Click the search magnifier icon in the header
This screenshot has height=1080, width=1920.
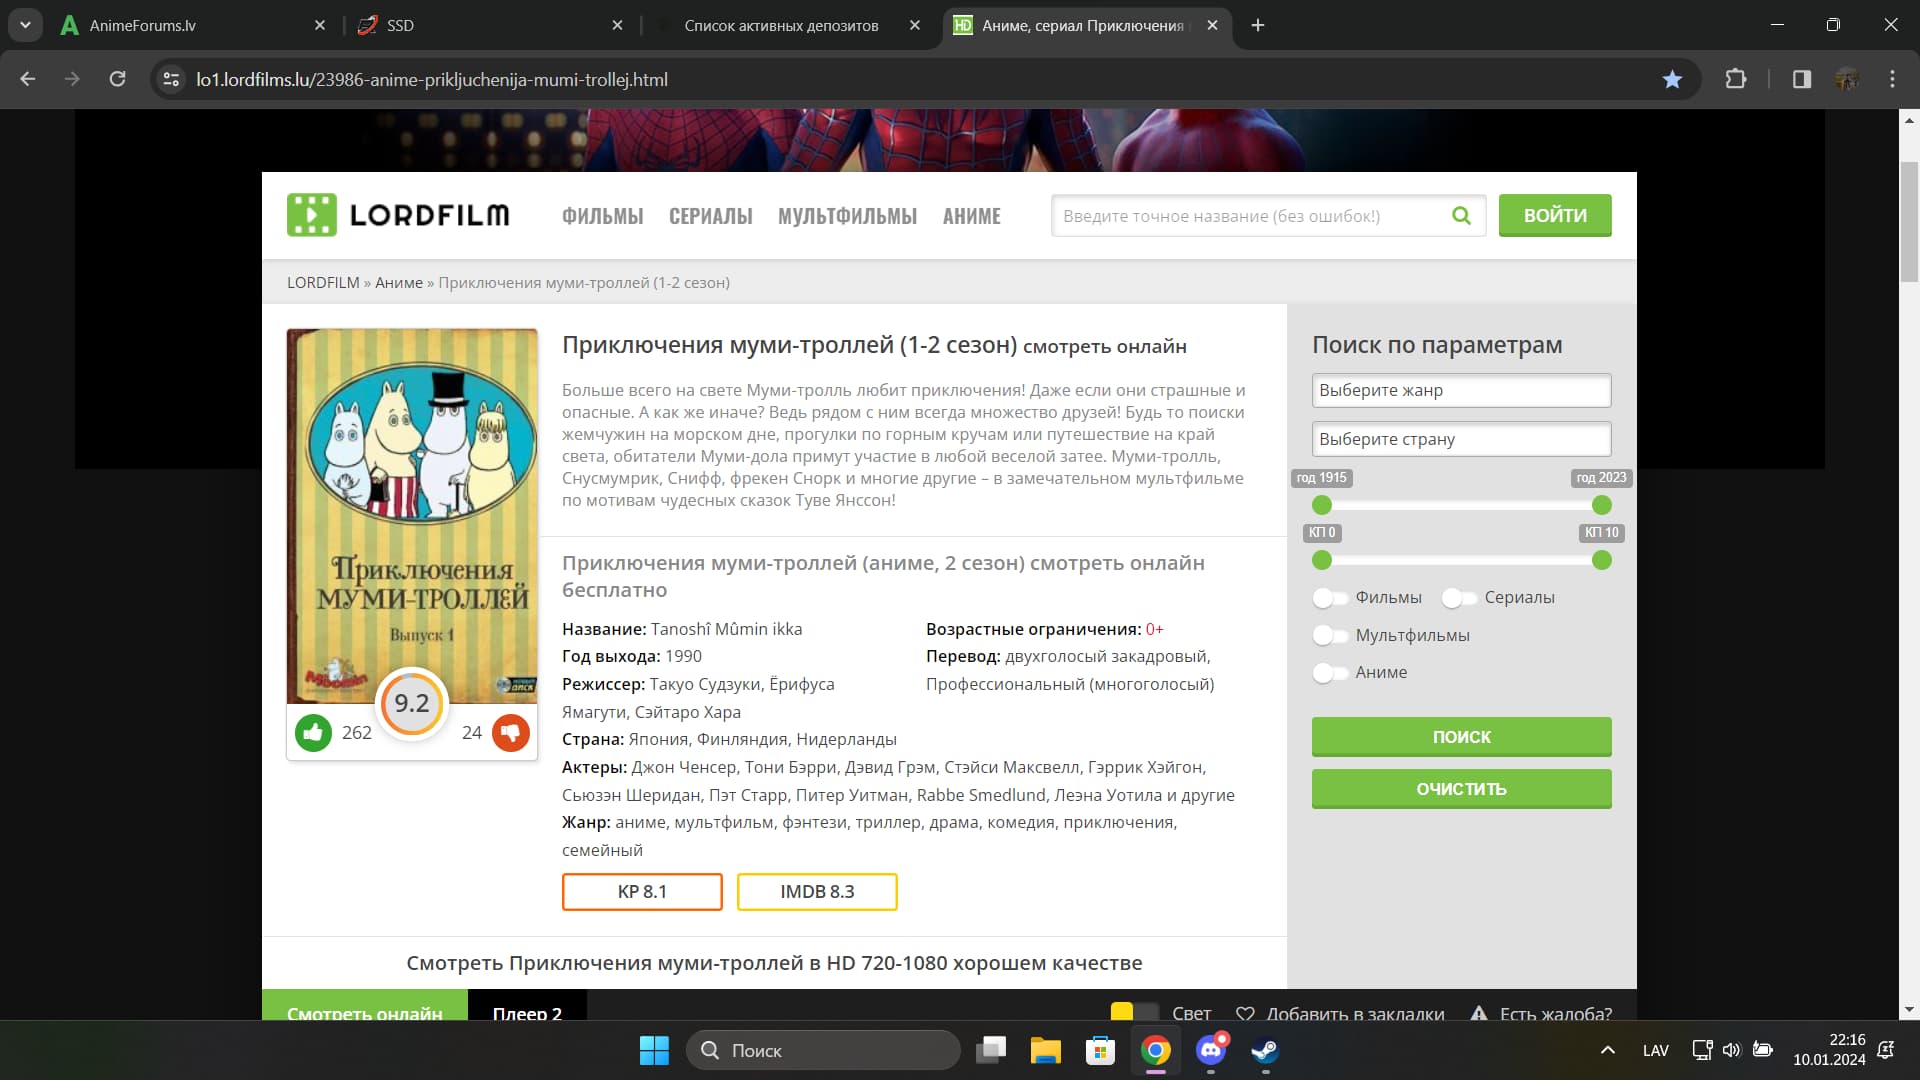1461,216
